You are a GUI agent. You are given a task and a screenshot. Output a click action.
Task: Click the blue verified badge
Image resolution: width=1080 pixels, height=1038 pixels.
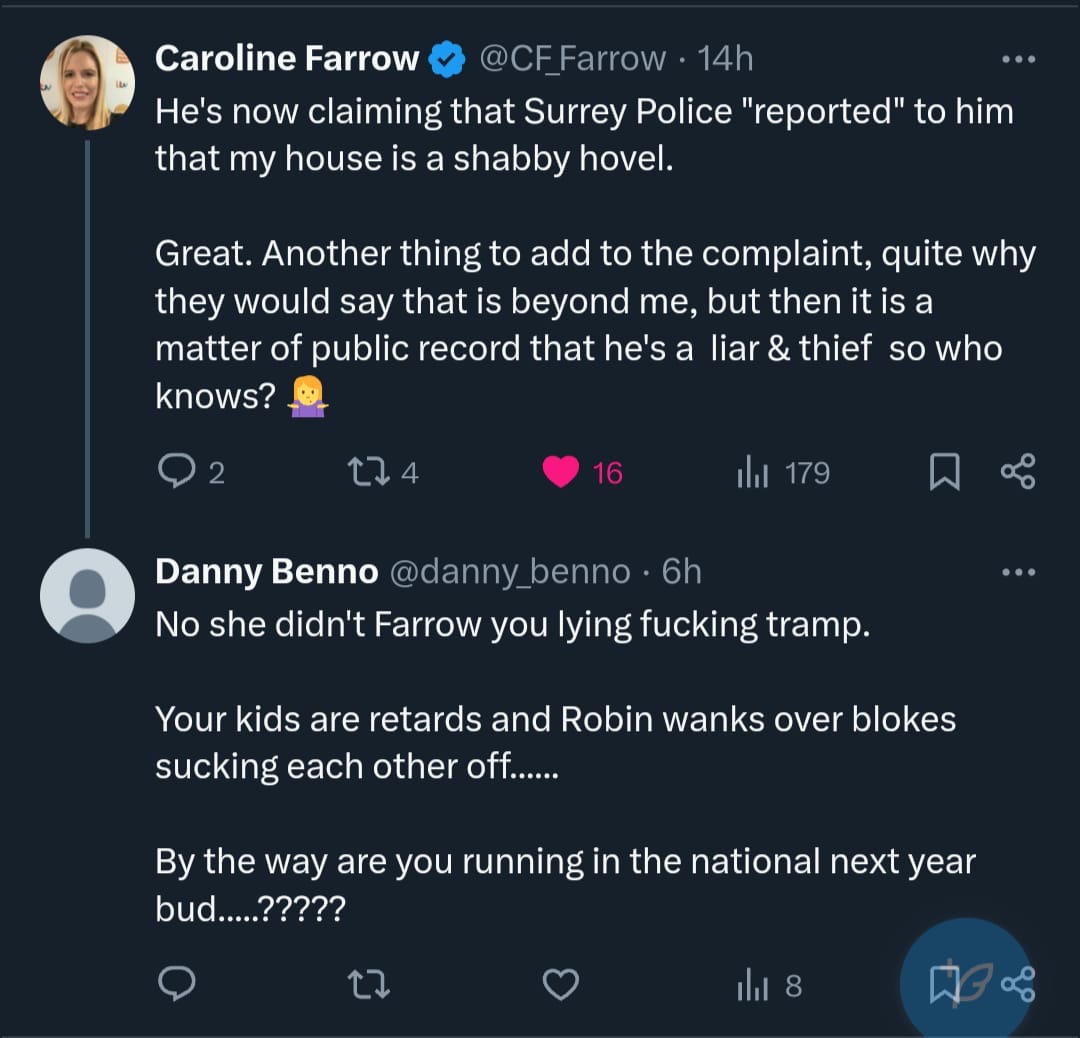click(446, 60)
